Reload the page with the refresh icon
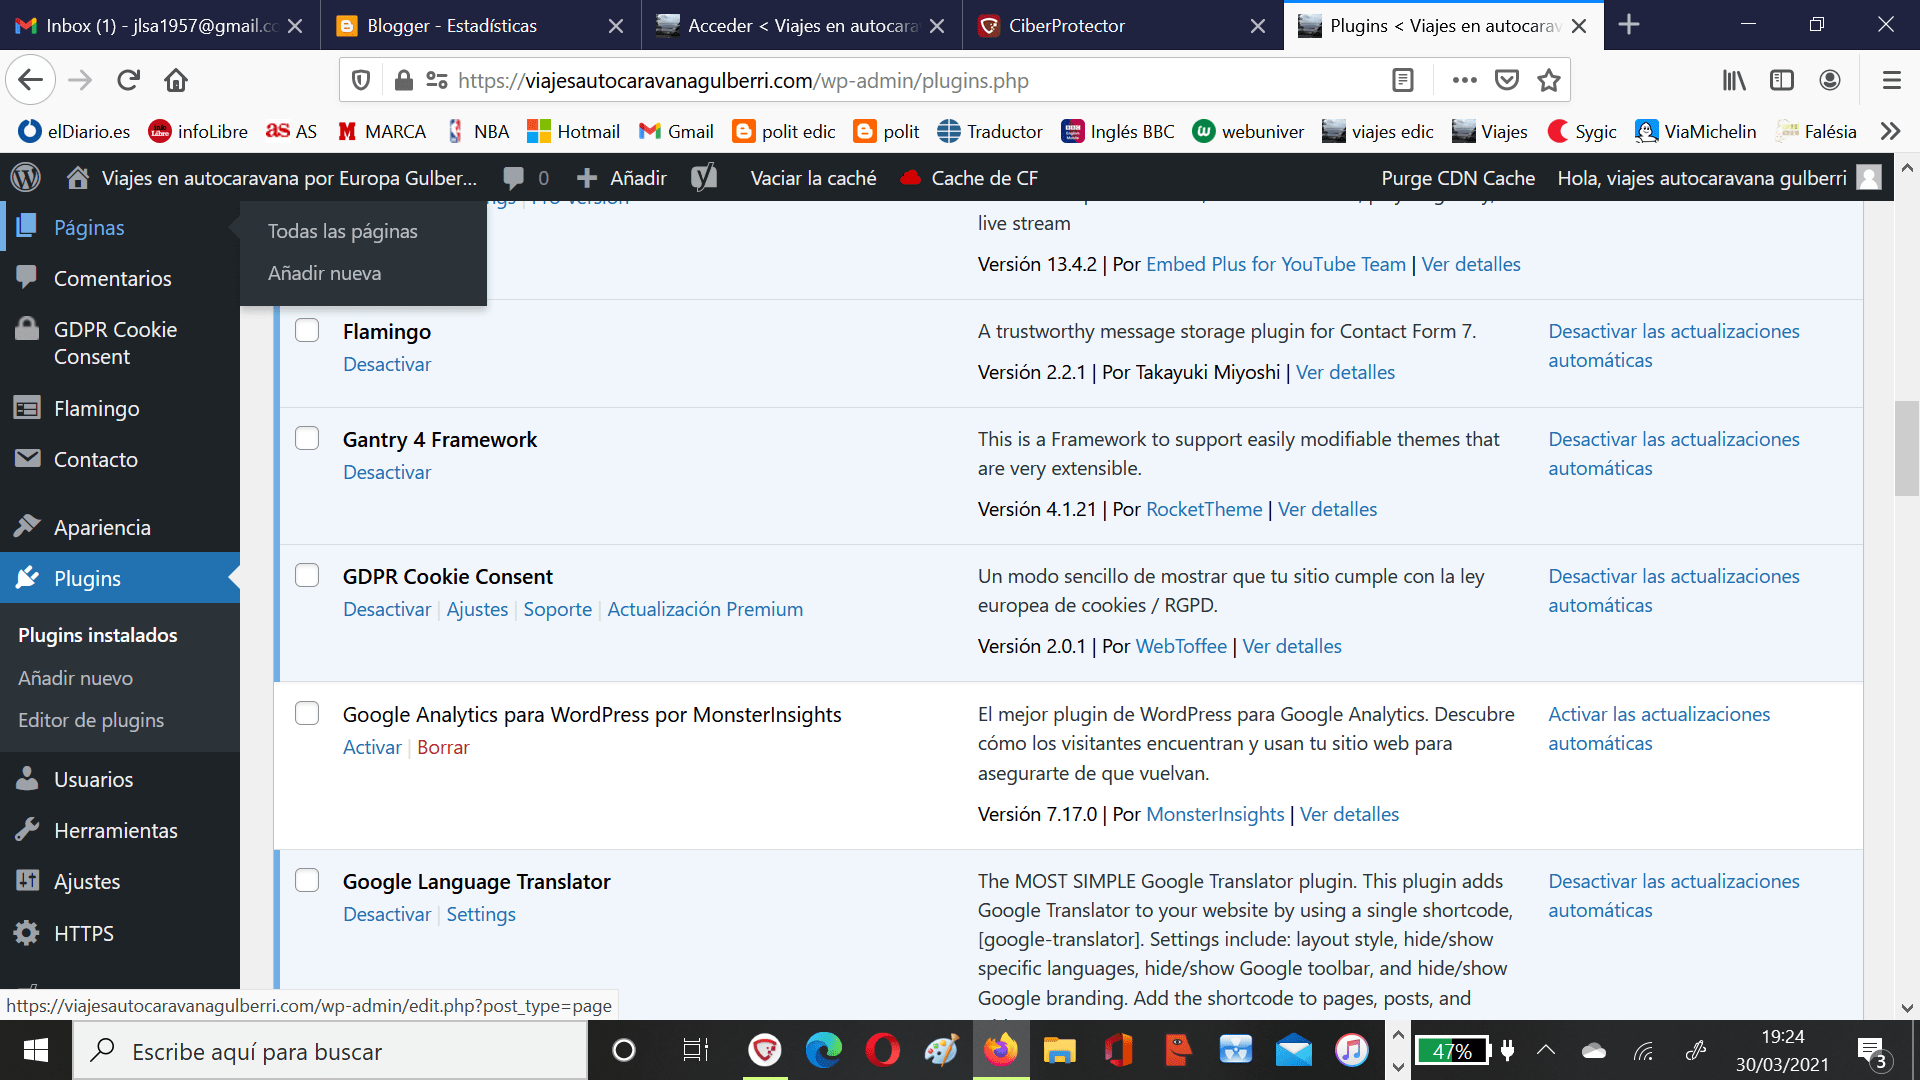Screen dimensions: 1920x1080 (x=128, y=80)
